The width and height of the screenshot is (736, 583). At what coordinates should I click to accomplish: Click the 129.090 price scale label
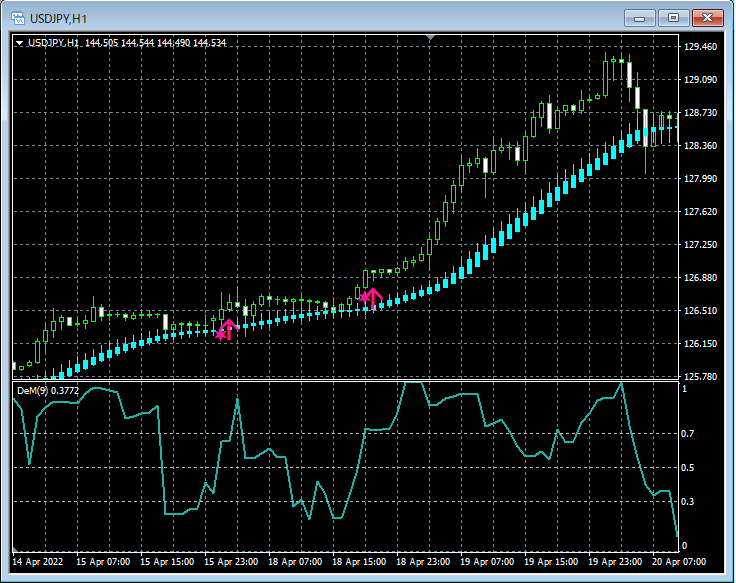[700, 79]
